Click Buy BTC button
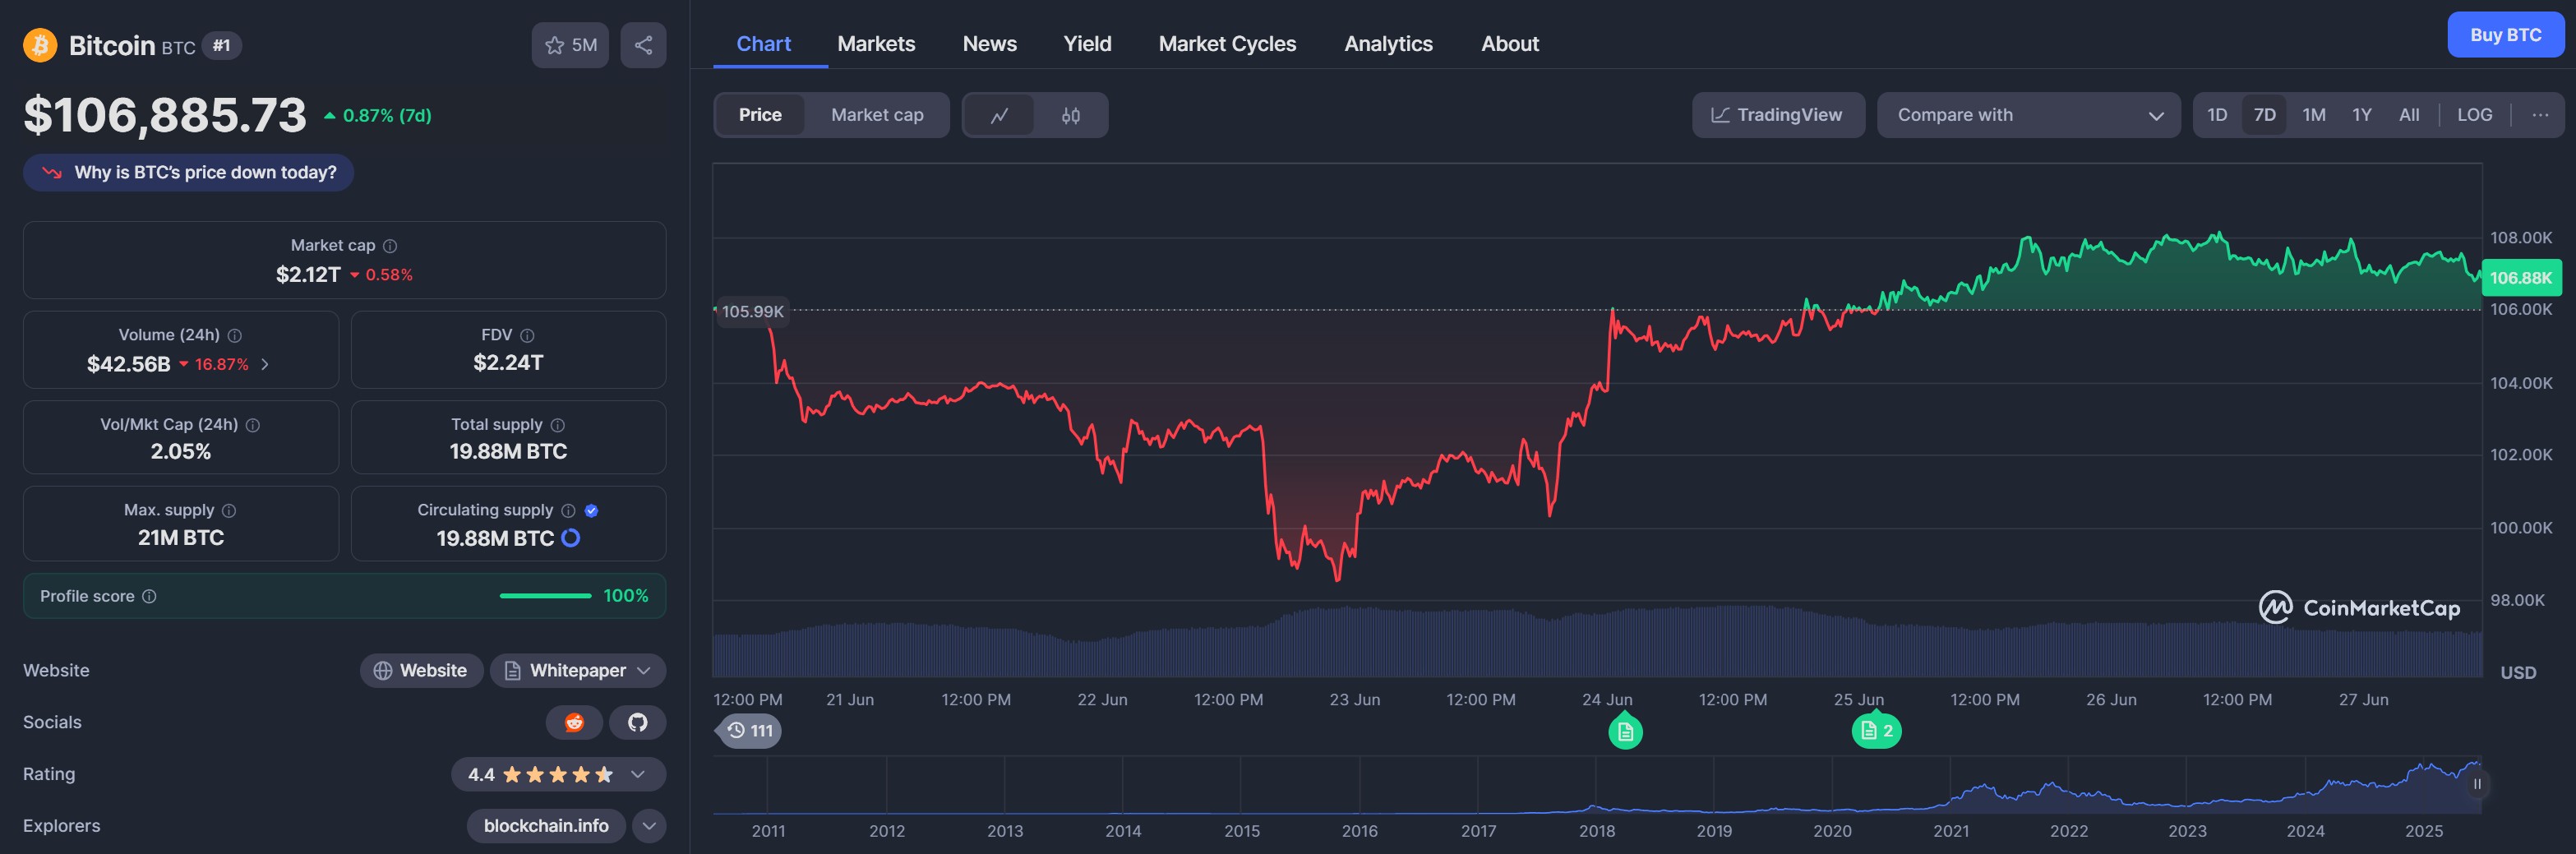The image size is (2576, 854). (2505, 35)
